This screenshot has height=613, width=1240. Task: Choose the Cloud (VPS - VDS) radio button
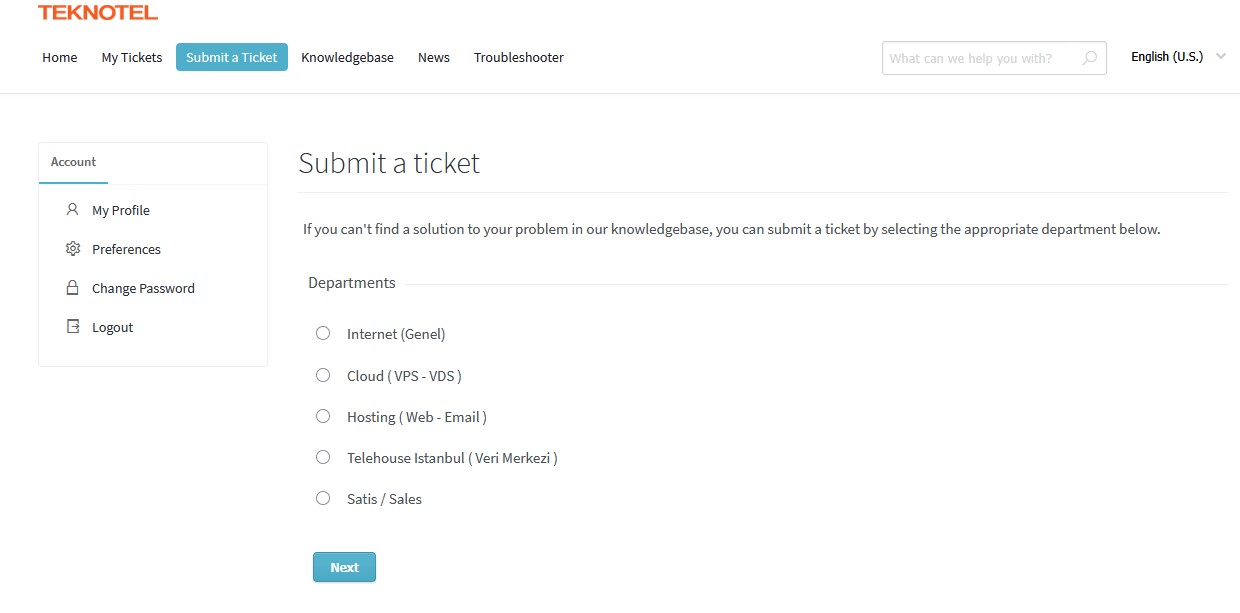(x=323, y=375)
